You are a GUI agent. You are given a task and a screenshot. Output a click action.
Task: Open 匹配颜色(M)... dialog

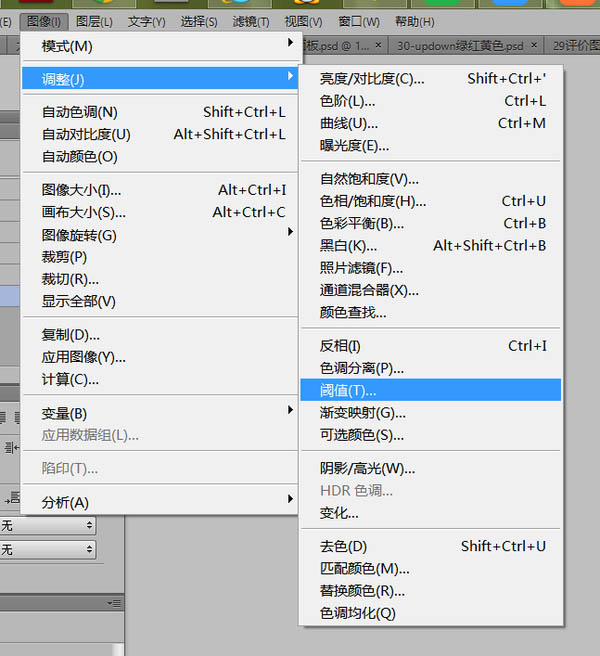pyautogui.click(x=431, y=569)
